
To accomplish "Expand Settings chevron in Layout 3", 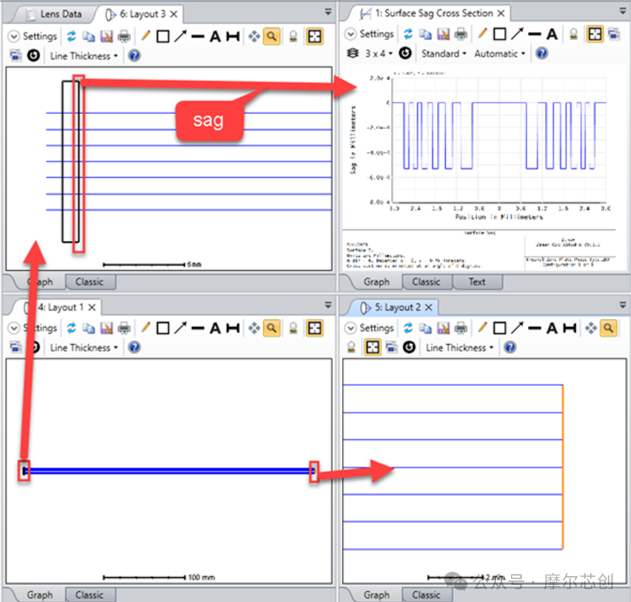I will tap(14, 37).
